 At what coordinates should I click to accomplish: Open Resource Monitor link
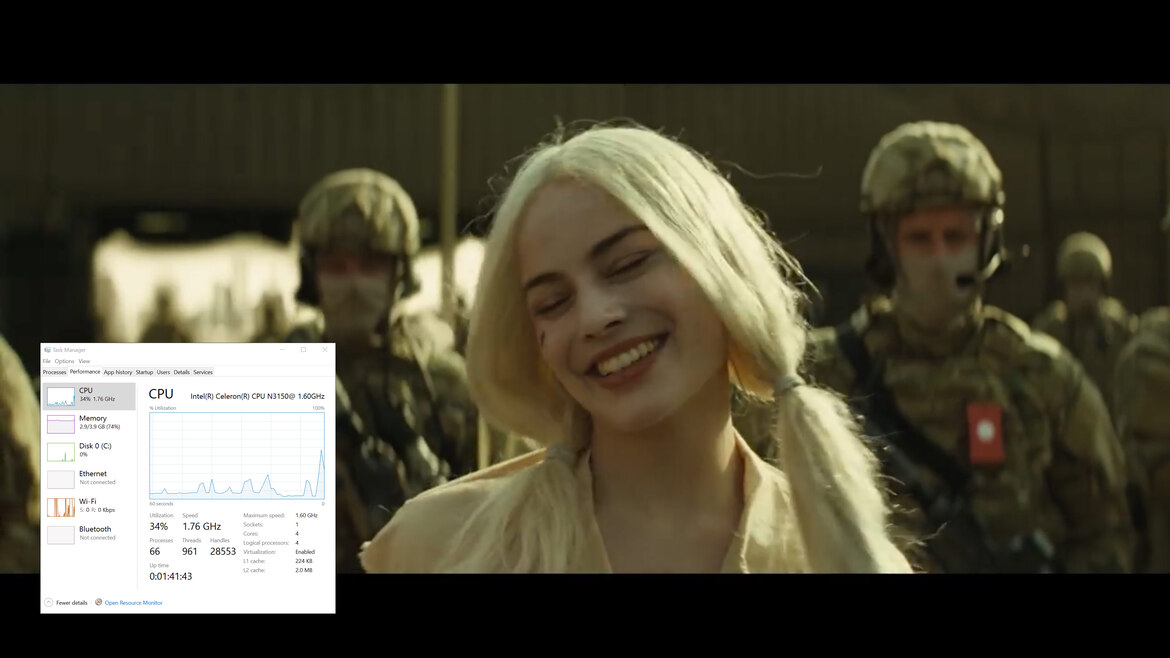pyautogui.click(x=133, y=603)
